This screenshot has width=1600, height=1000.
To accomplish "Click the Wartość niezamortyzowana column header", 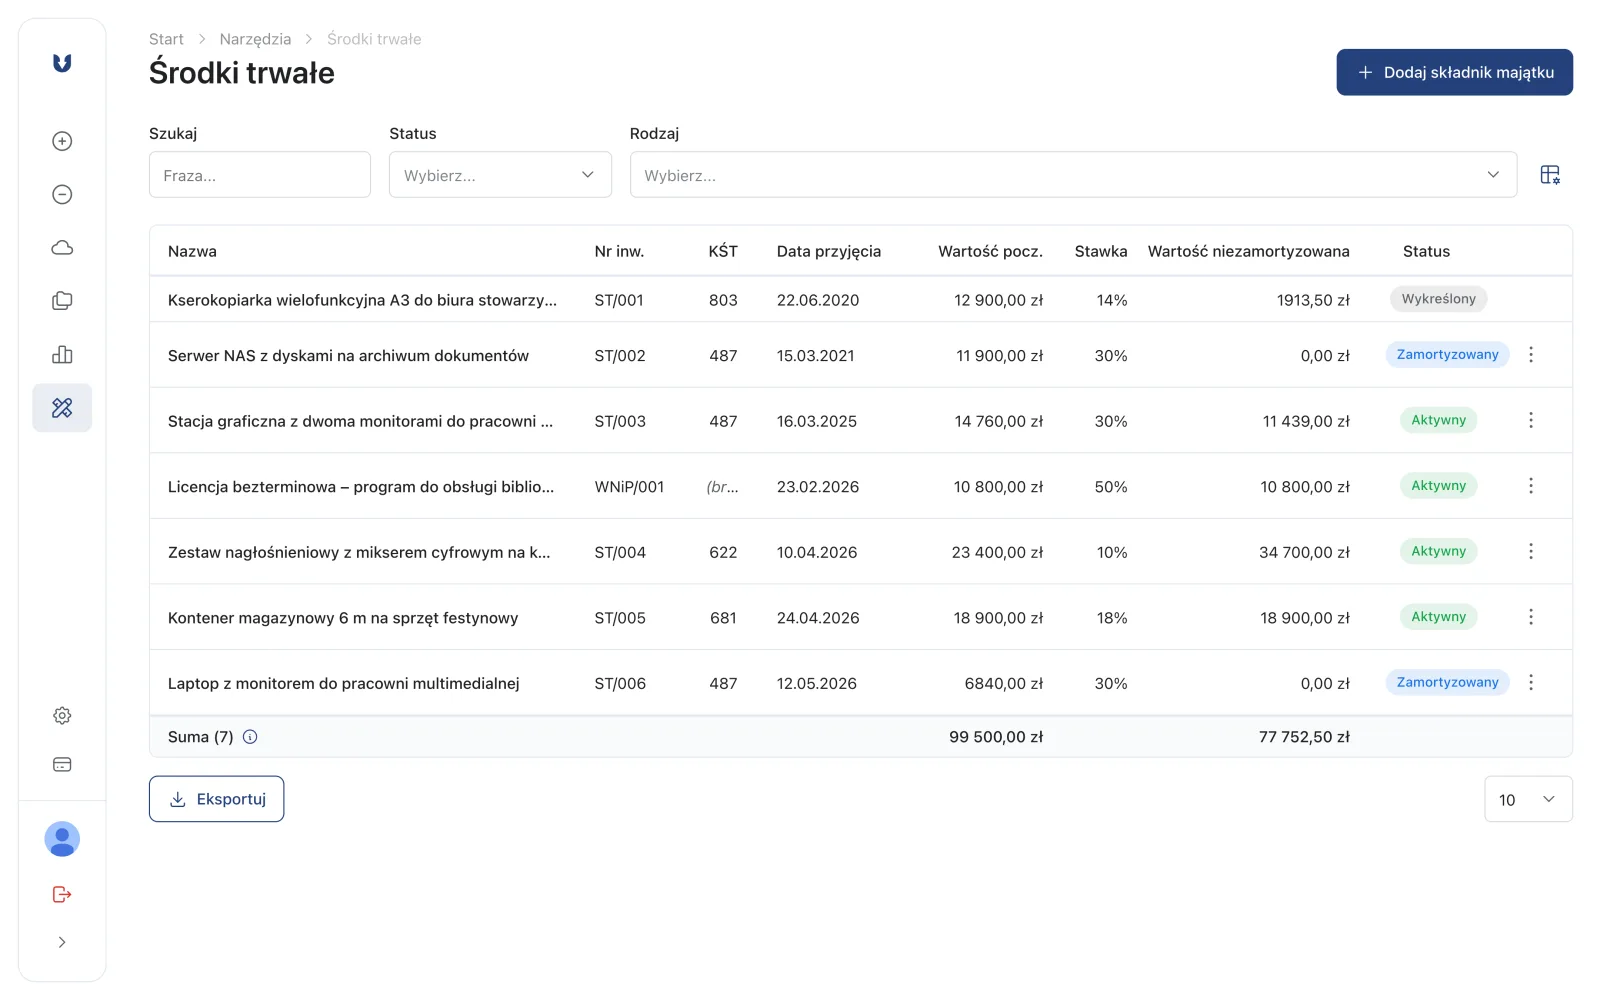I will [x=1248, y=251].
